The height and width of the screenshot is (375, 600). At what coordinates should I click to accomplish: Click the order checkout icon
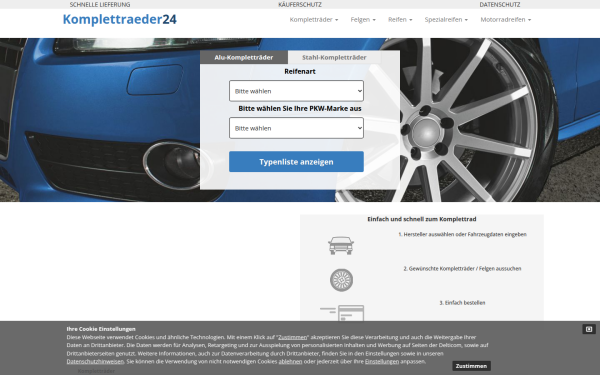[342, 313]
